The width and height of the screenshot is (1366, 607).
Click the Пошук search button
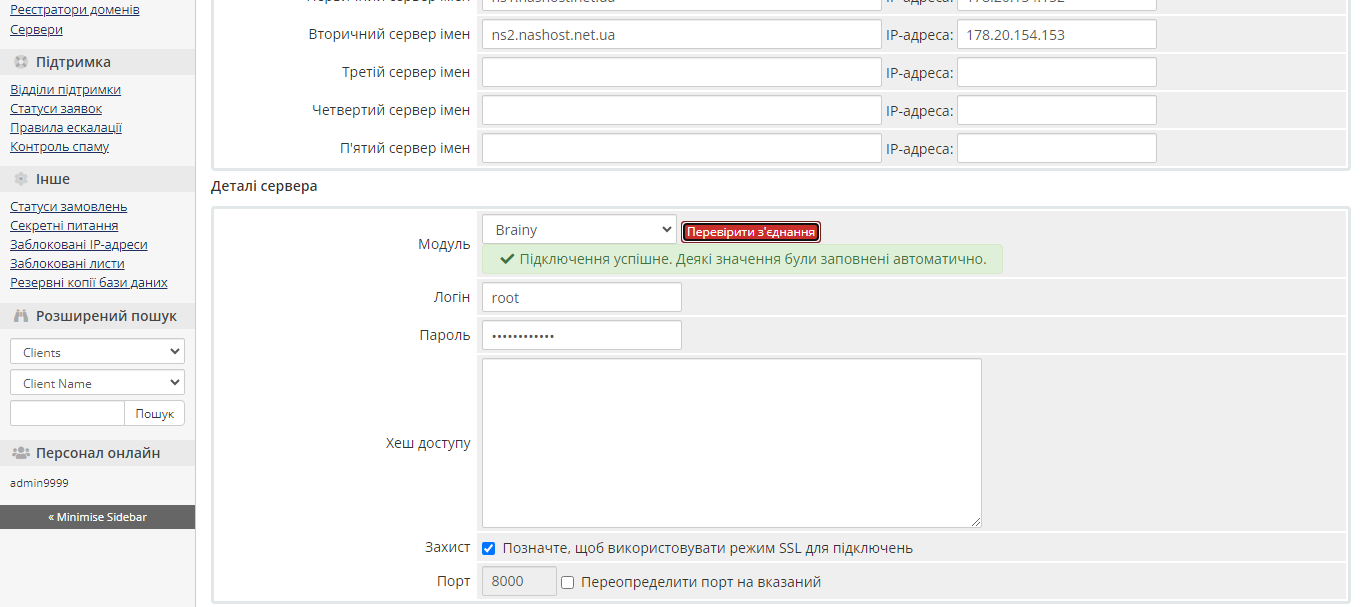pos(154,412)
